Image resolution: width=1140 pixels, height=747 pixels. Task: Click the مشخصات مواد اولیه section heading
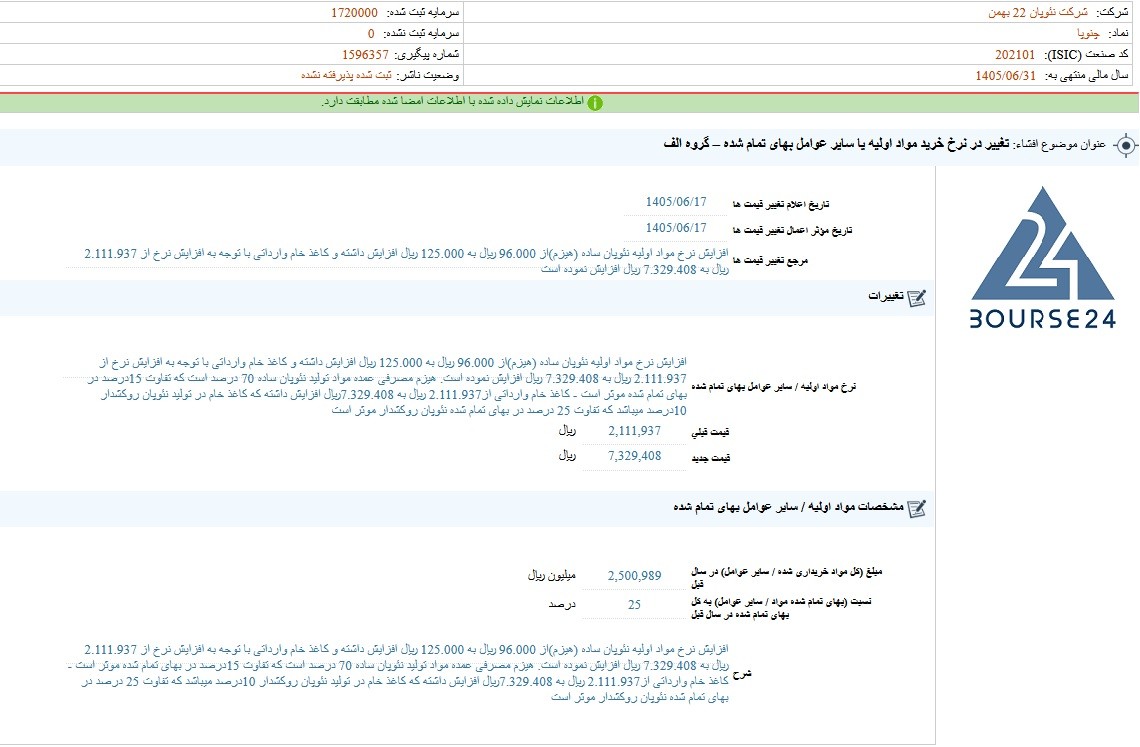[789, 507]
